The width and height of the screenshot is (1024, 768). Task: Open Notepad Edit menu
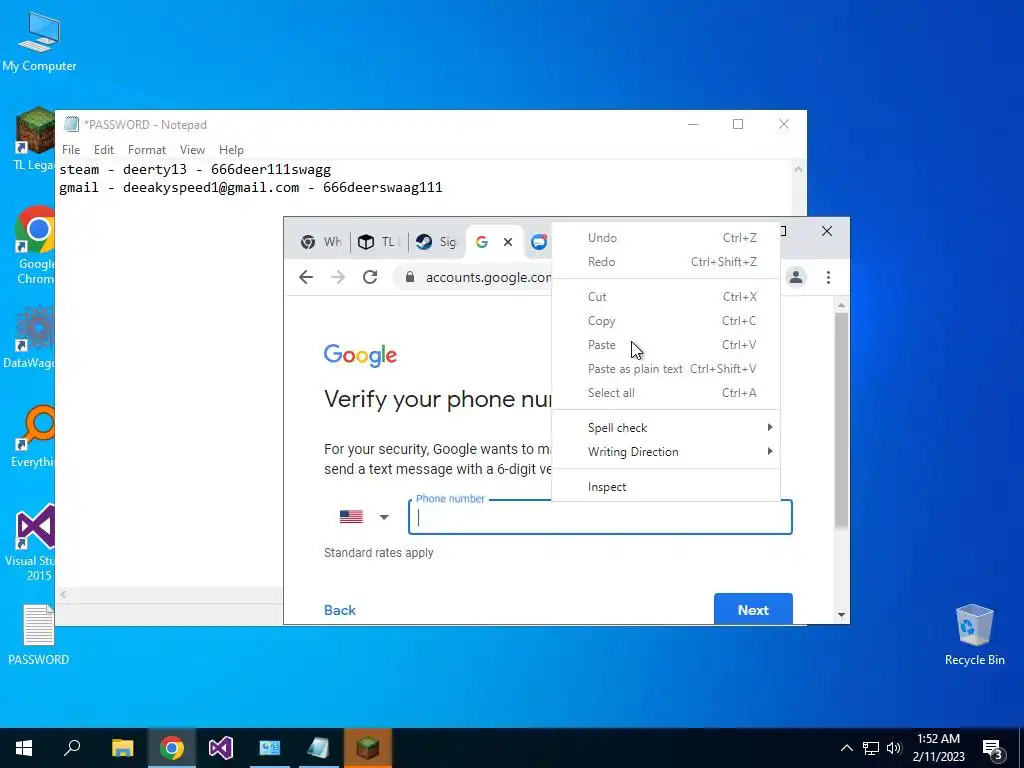[x=104, y=150]
